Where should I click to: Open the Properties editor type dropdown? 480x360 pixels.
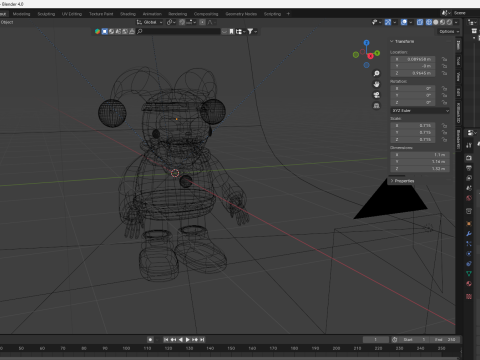click(471, 133)
